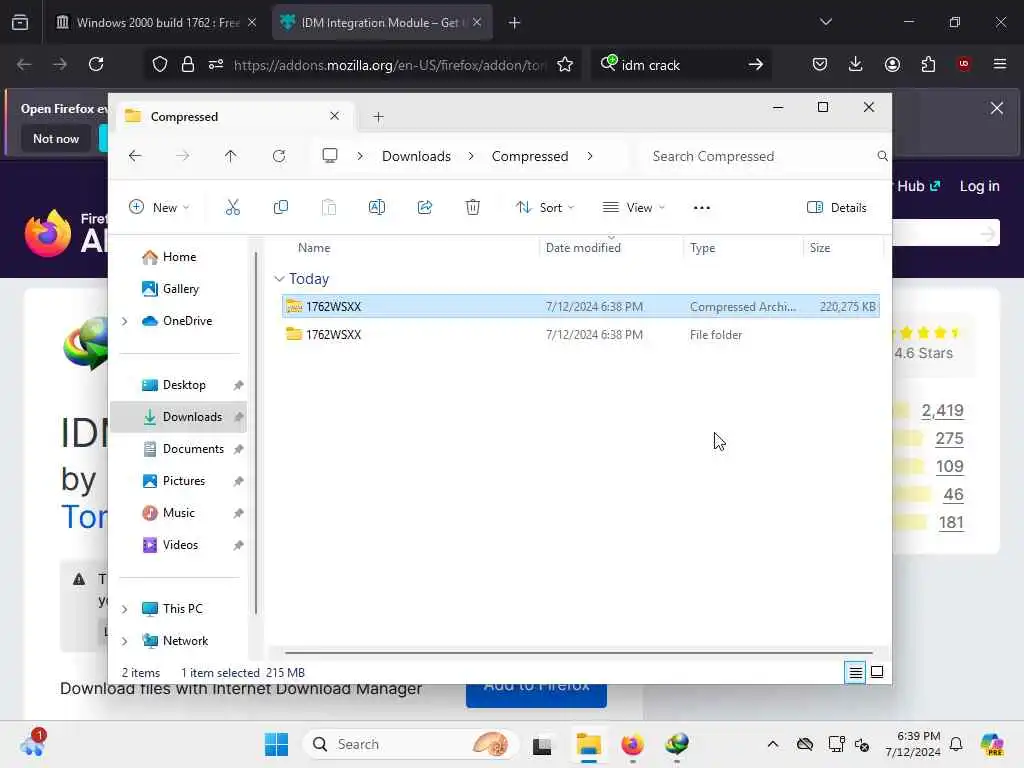
Task: Open Firefox Downloads panel icon
Action: click(856, 64)
